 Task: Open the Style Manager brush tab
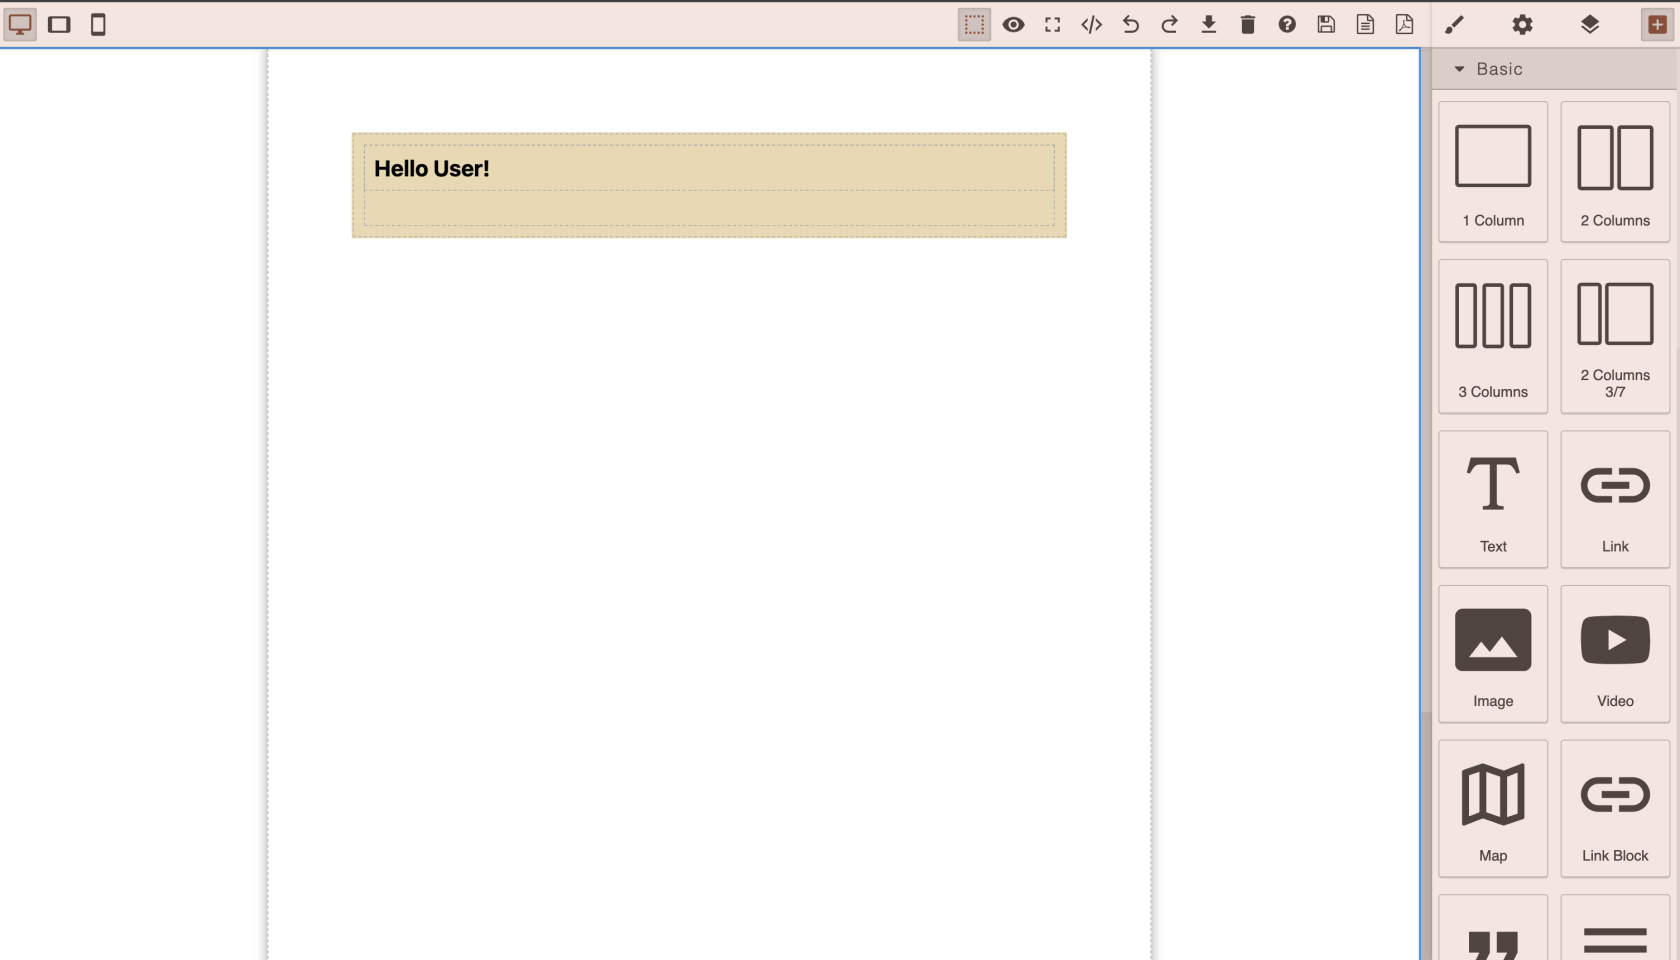[1454, 24]
